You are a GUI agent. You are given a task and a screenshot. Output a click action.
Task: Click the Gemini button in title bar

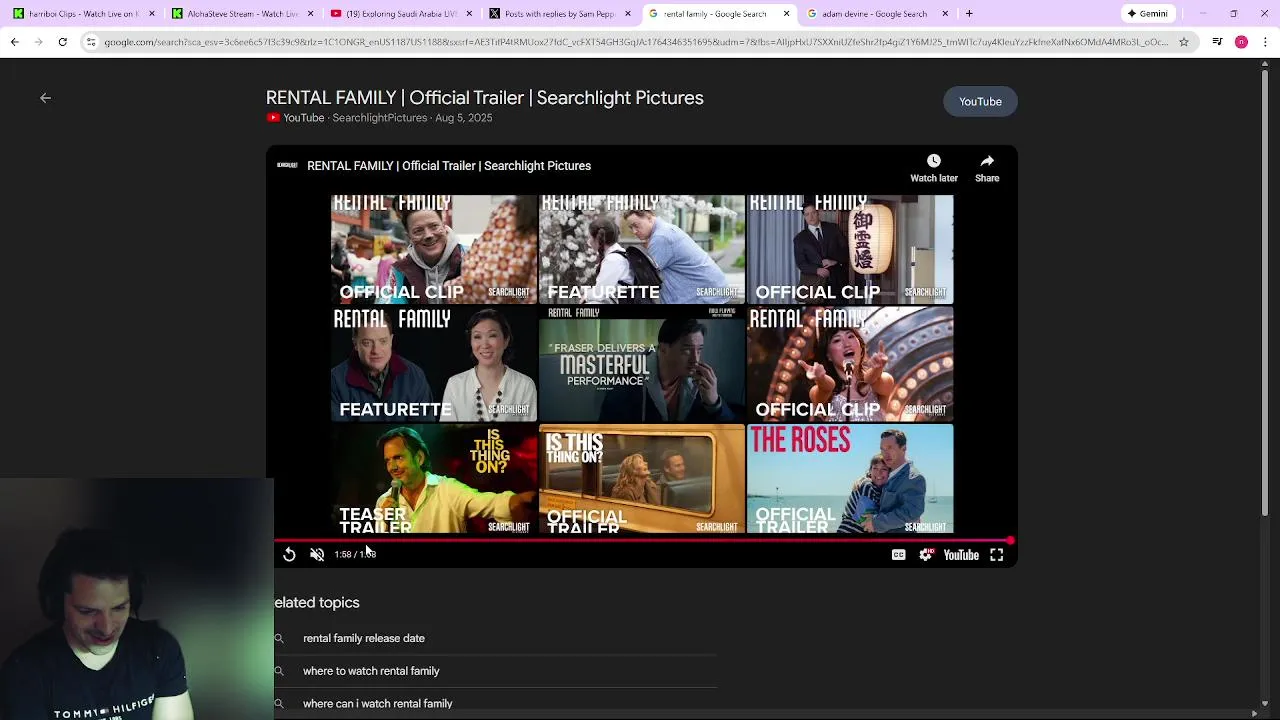(x=1147, y=14)
